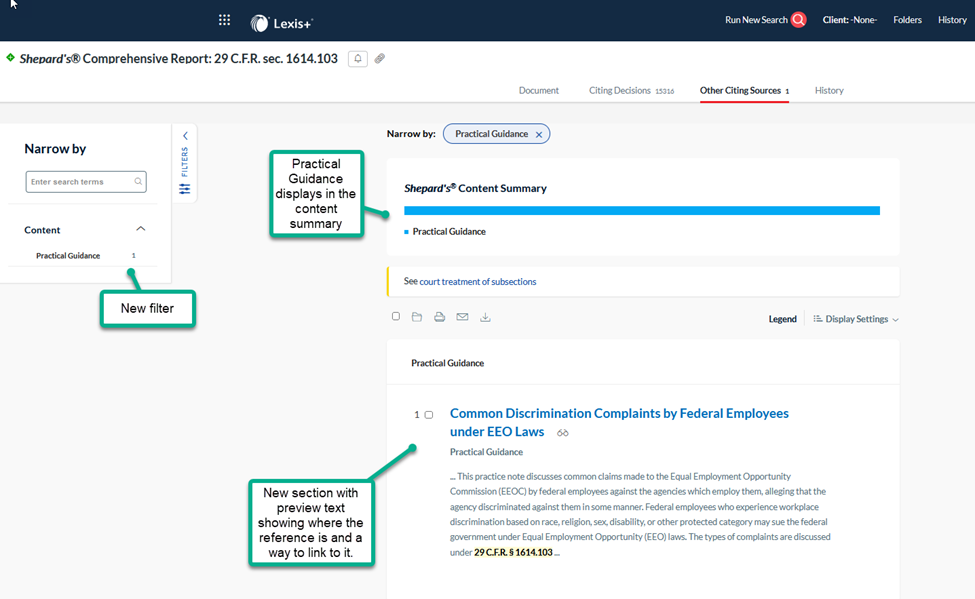Open the Client: -None- selector
The height and width of the screenshot is (599, 975).
click(849, 20)
